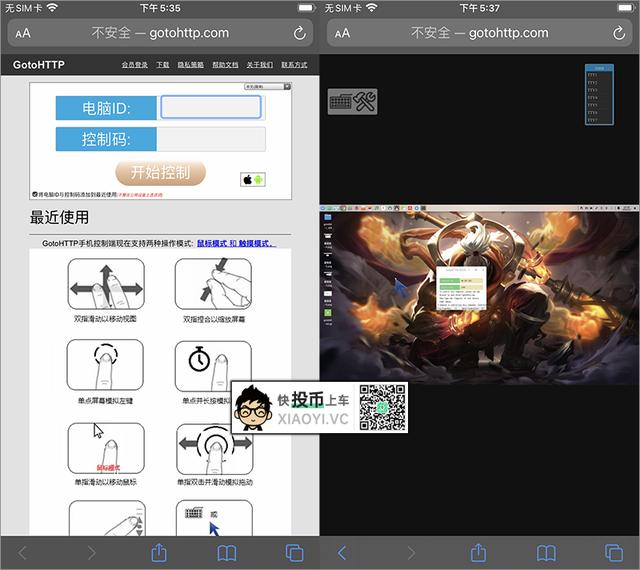Screen dimensions: 640x570
Task: Tap Share icon in left Safari toolbar
Action: click(159, 553)
